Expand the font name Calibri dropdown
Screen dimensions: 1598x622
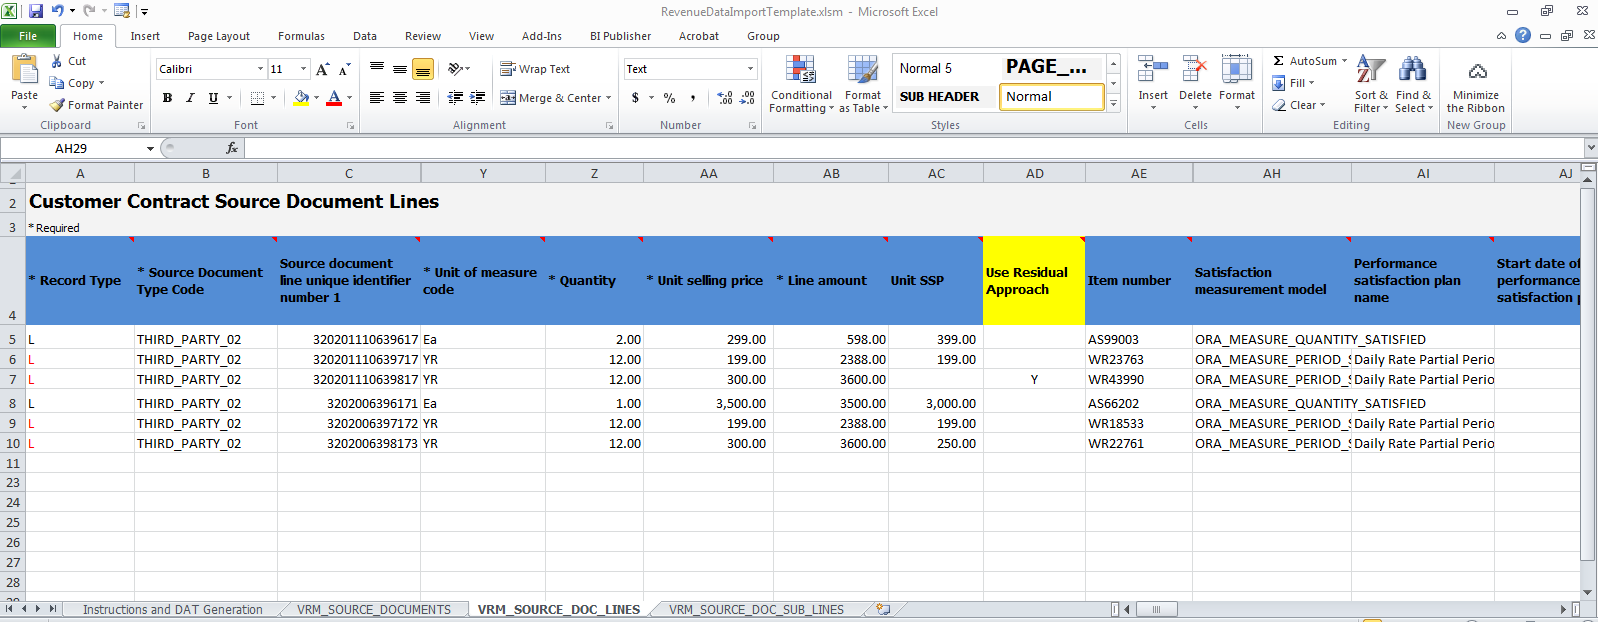pos(260,69)
